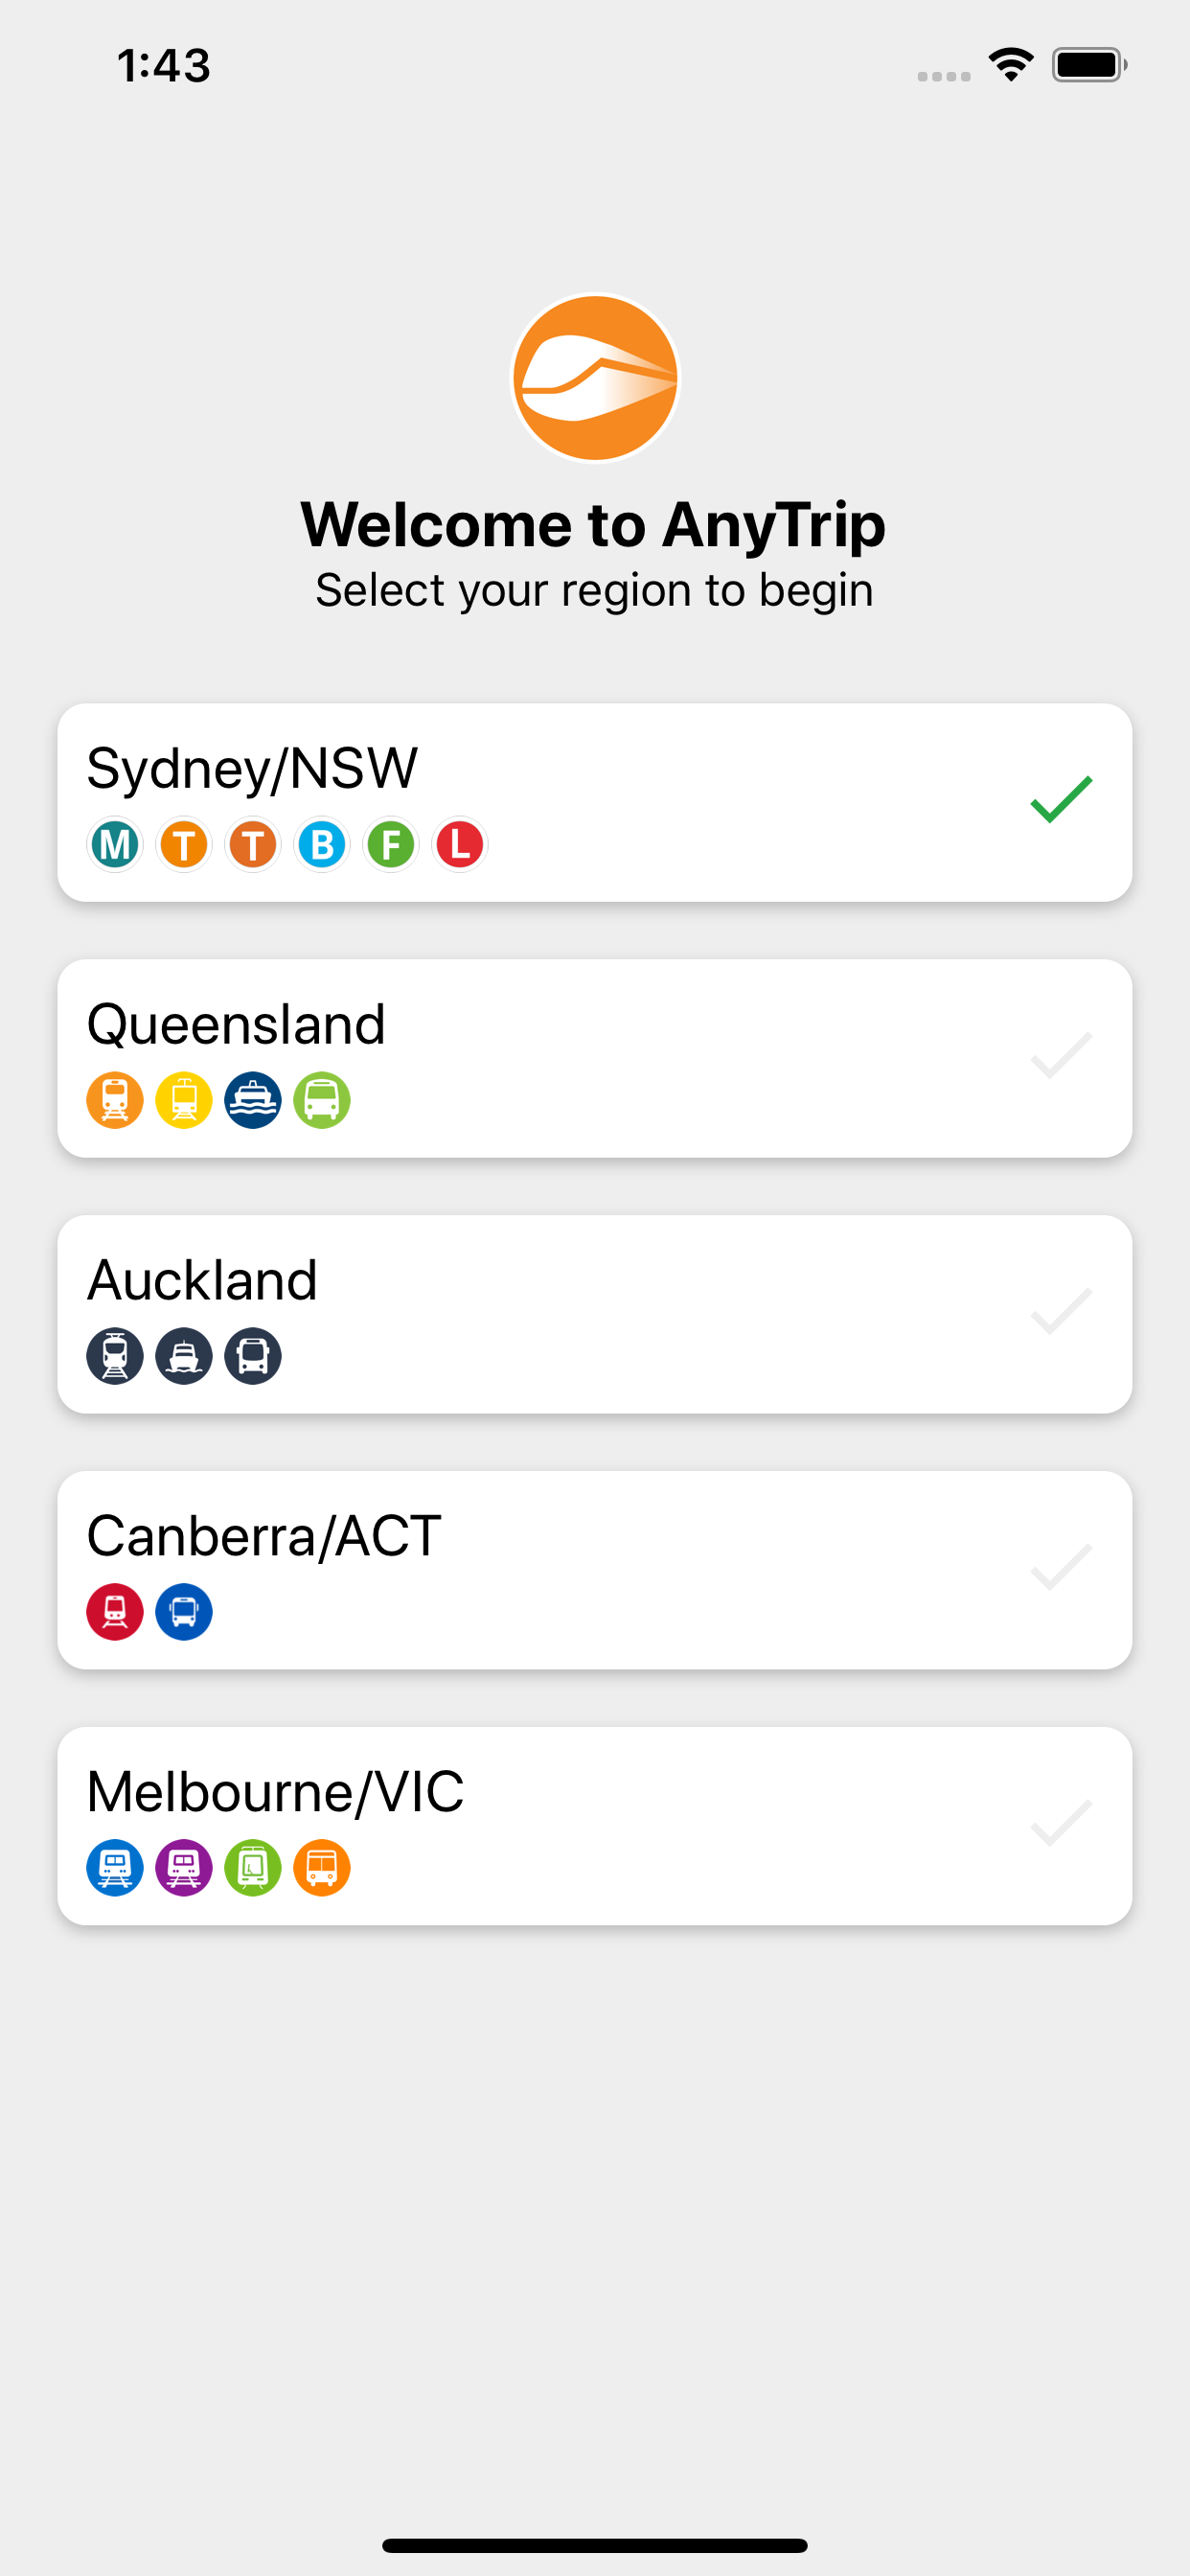Viewport: 1190px width, 2576px height.
Task: Click the Auckland ferry icon
Action: pyautogui.click(x=184, y=1357)
